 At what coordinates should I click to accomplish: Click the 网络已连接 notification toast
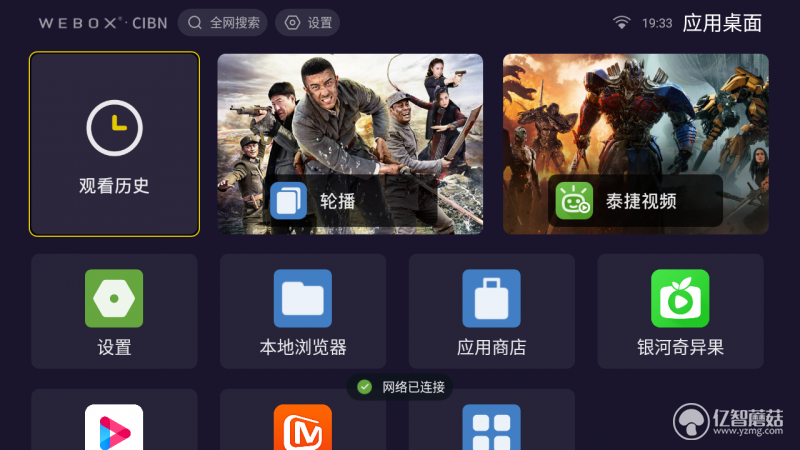[x=399, y=387]
